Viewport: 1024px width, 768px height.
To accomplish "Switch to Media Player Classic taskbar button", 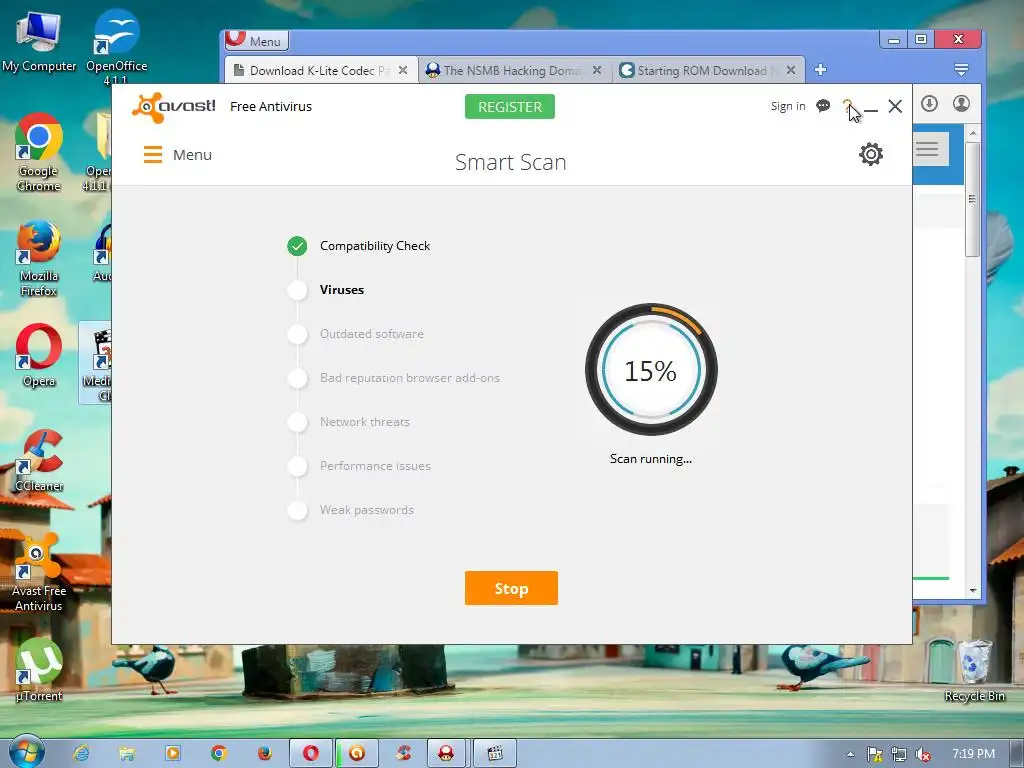I will click(495, 753).
